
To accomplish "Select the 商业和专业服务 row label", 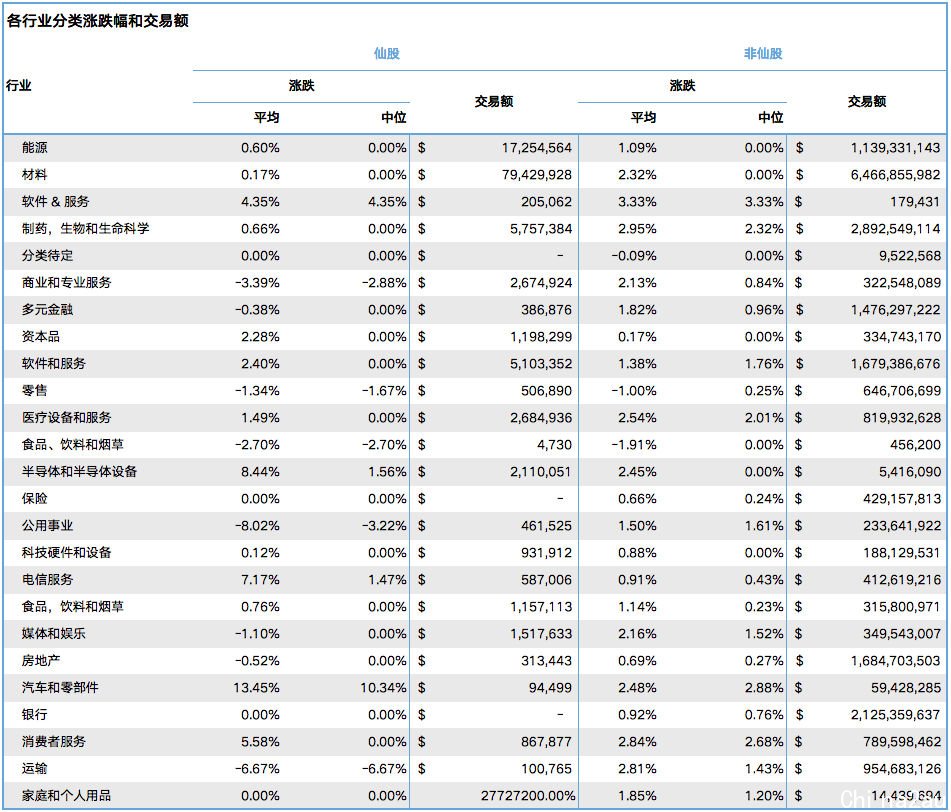I will 67,283.
